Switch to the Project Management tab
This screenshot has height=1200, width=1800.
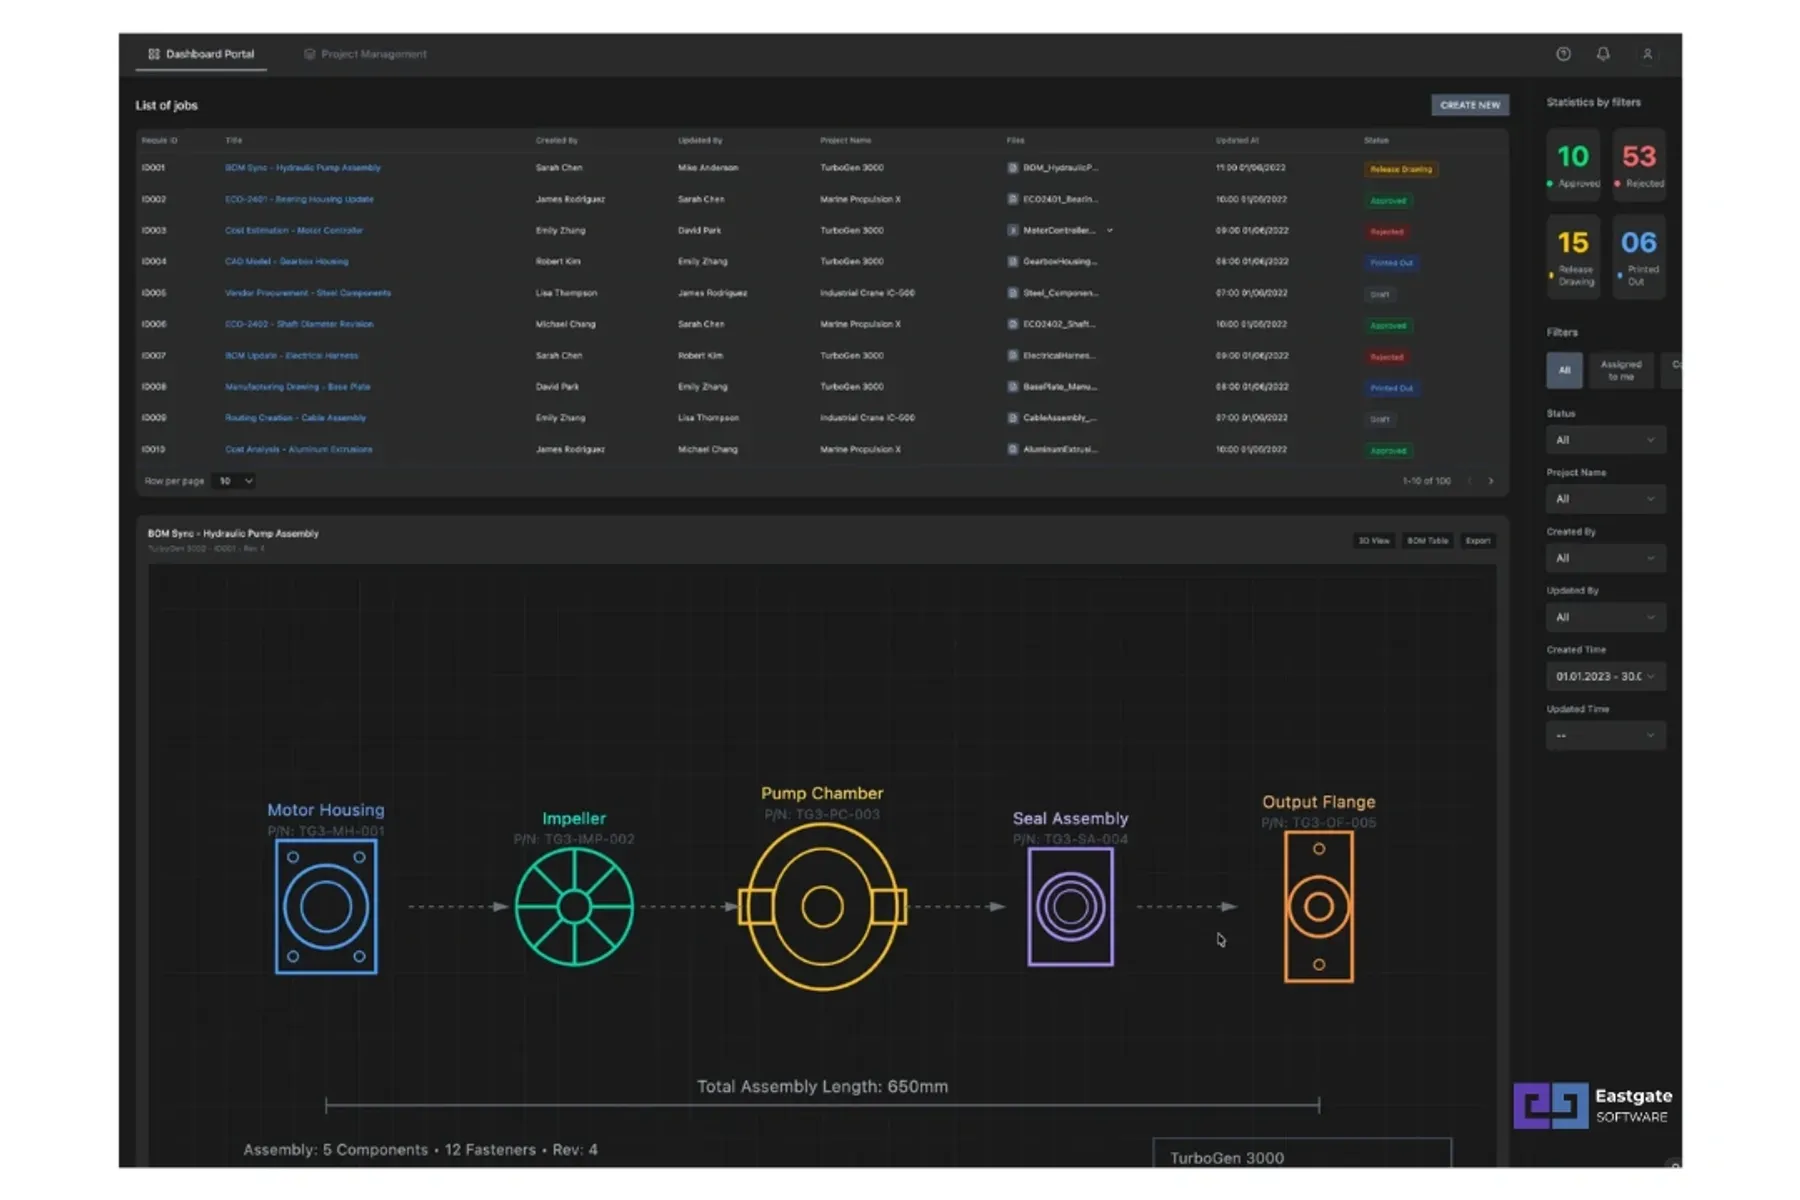(364, 54)
